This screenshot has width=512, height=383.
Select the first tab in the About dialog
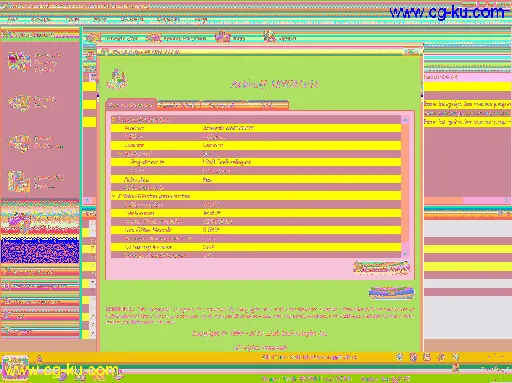pos(131,105)
